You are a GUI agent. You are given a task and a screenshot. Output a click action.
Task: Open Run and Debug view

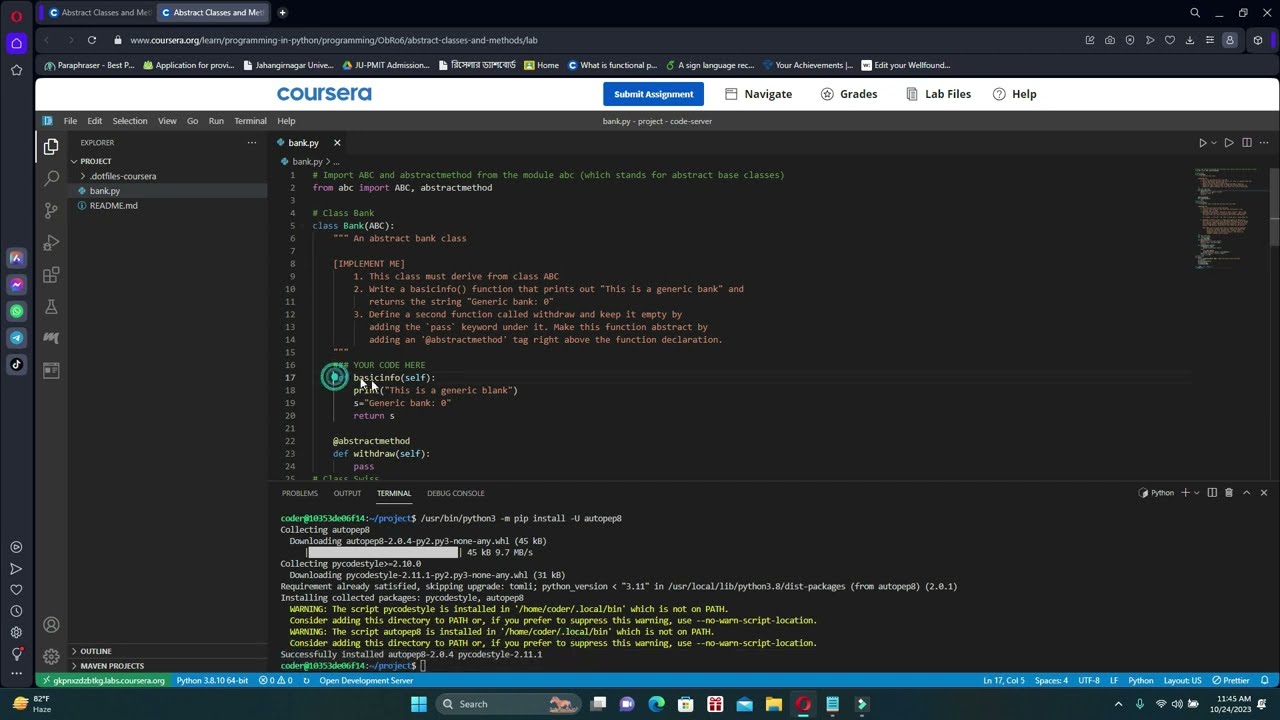(x=51, y=243)
